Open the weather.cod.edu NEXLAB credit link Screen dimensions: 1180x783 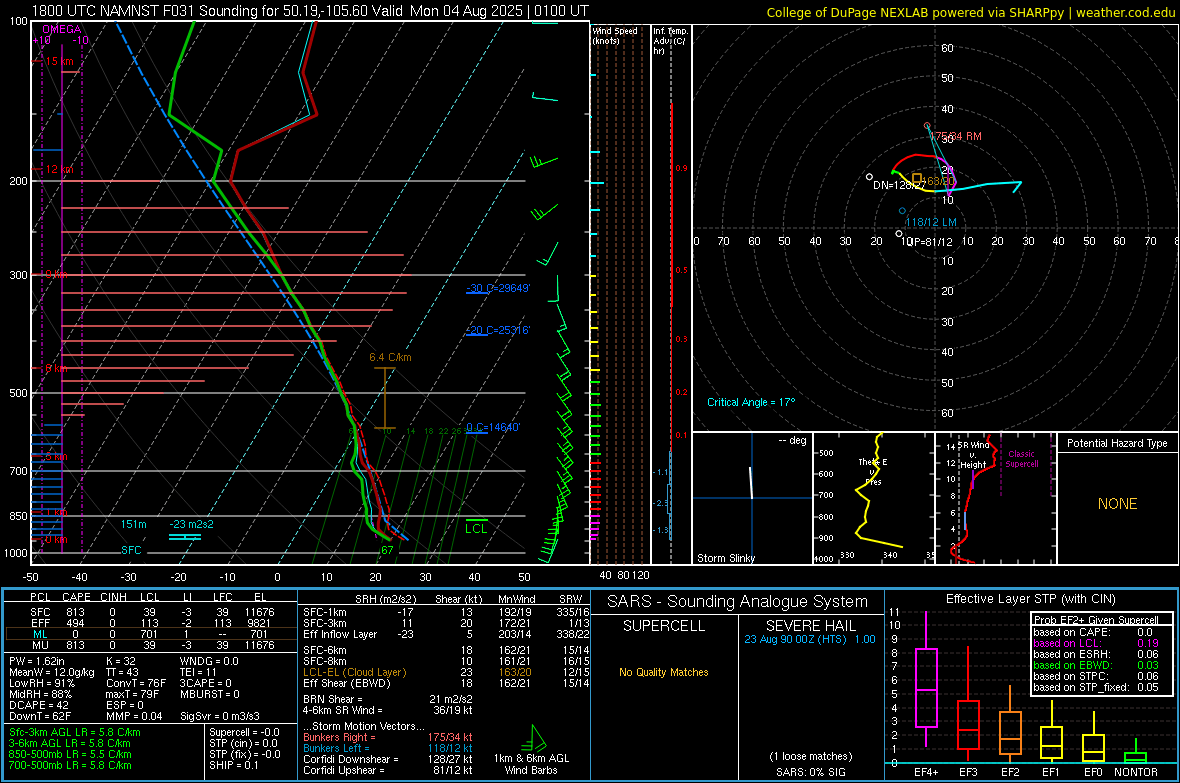tap(970, 12)
